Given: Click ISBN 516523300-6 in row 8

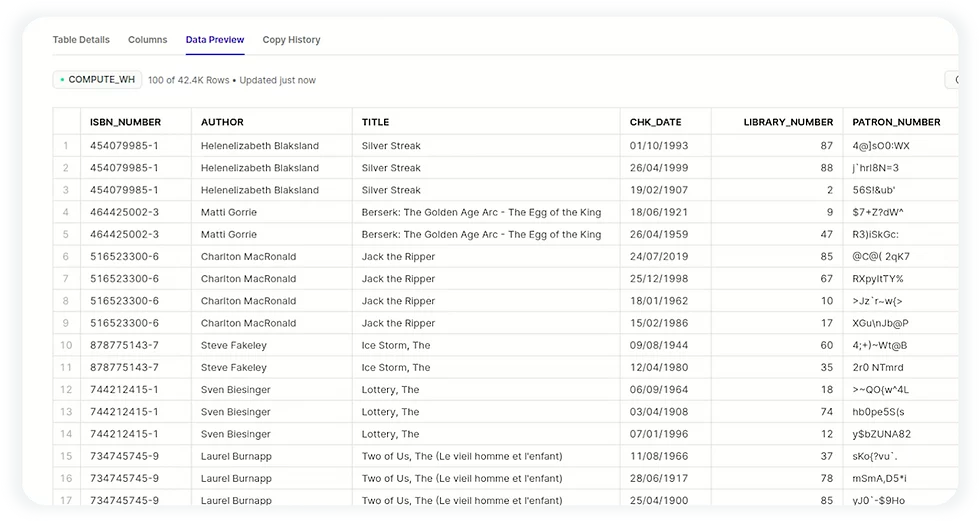Looking at the screenshot, I should point(124,301).
